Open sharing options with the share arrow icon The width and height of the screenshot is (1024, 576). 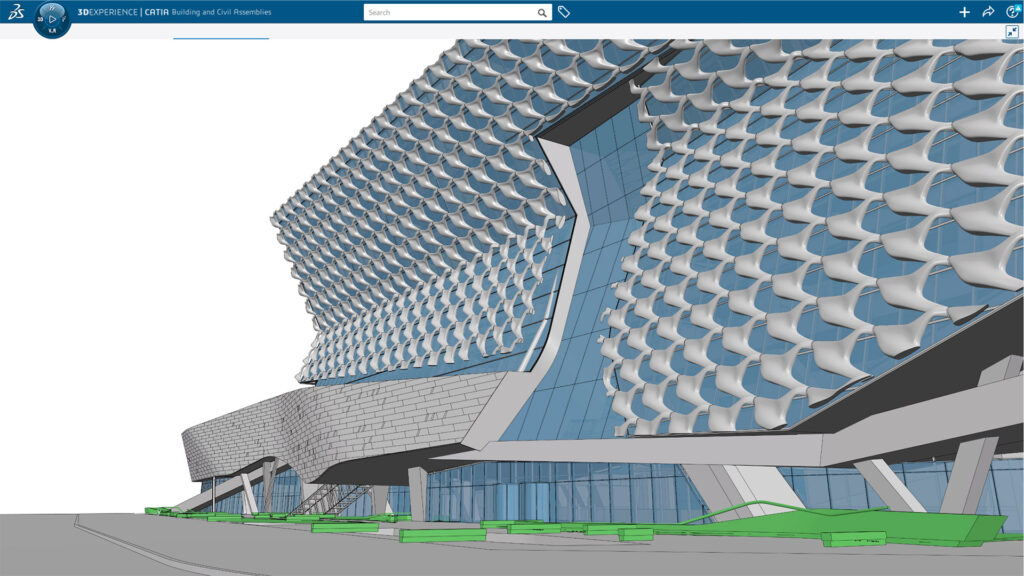coord(988,12)
